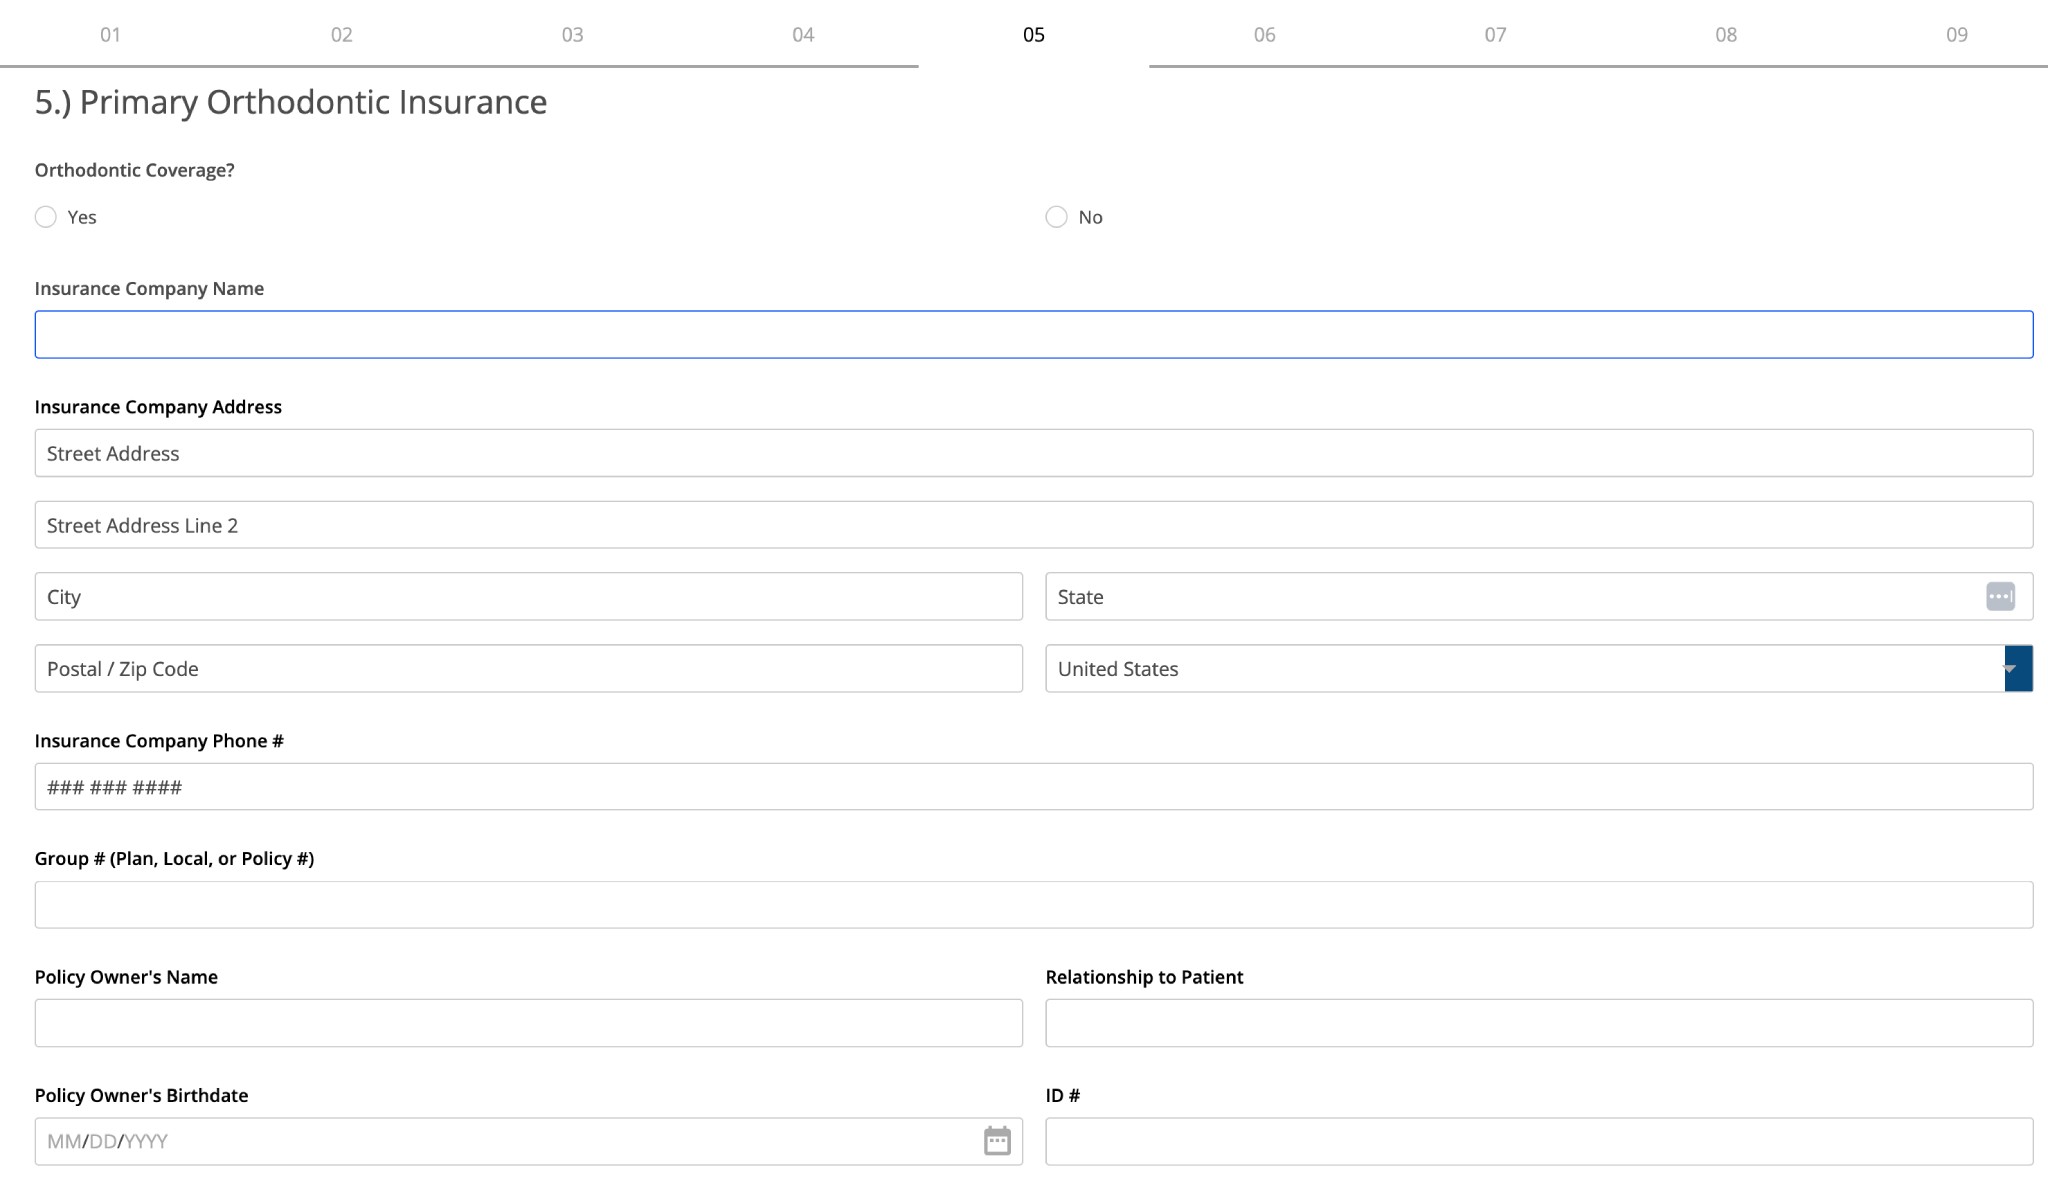Select Yes for Orthodontic Coverage
The image size is (2048, 1183).
[46, 217]
